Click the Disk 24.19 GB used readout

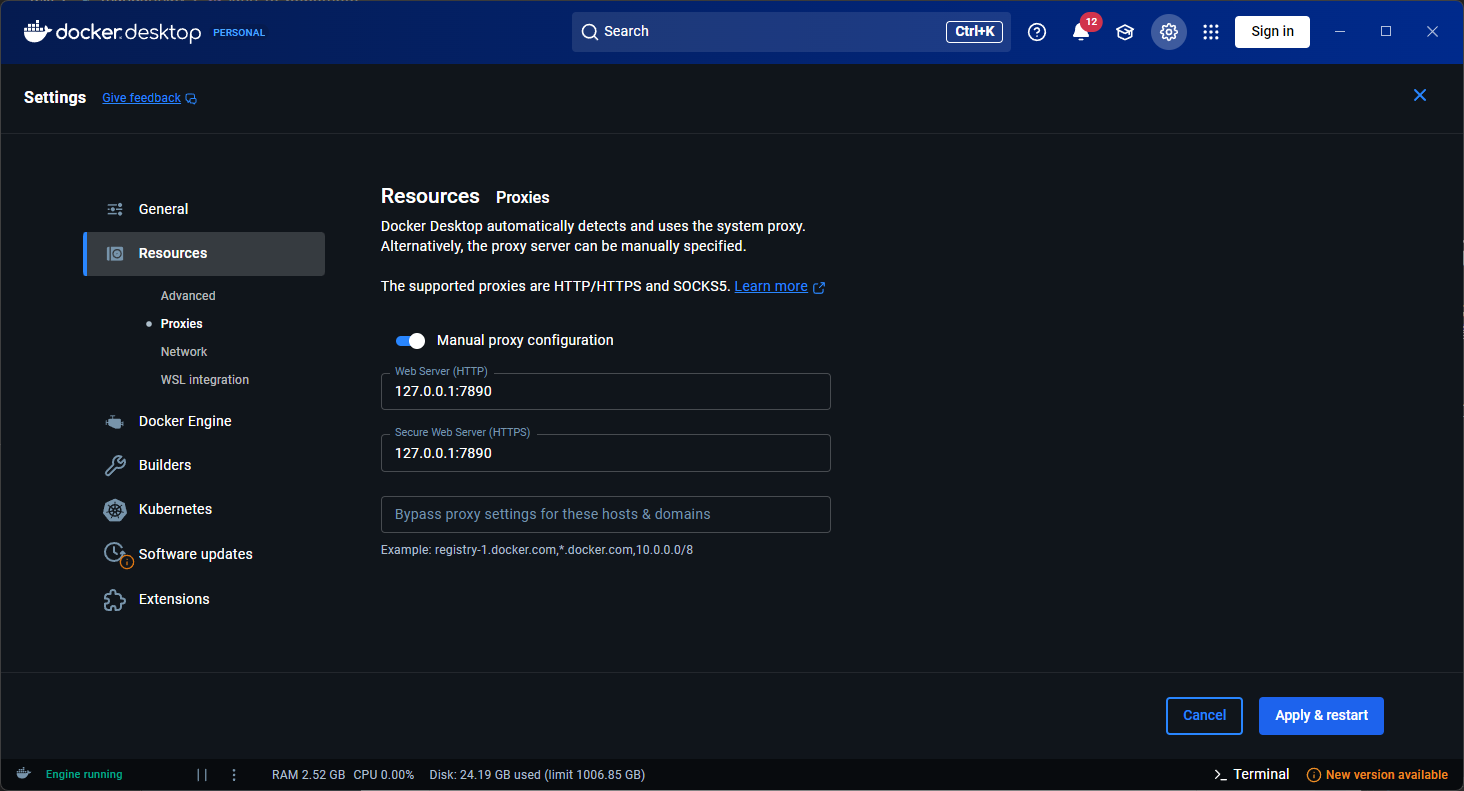point(537,775)
